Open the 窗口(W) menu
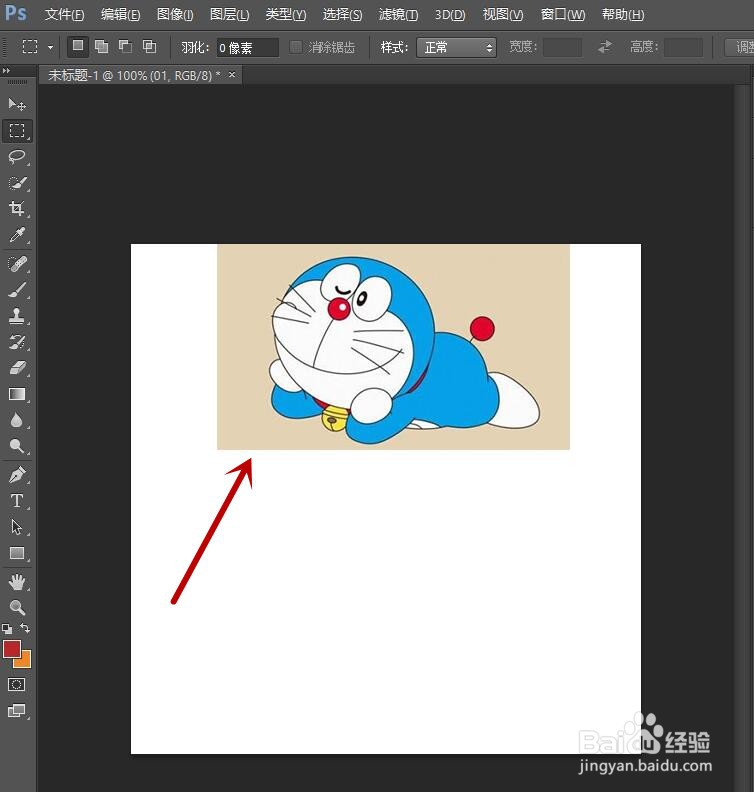The width and height of the screenshot is (754, 792). [563, 14]
